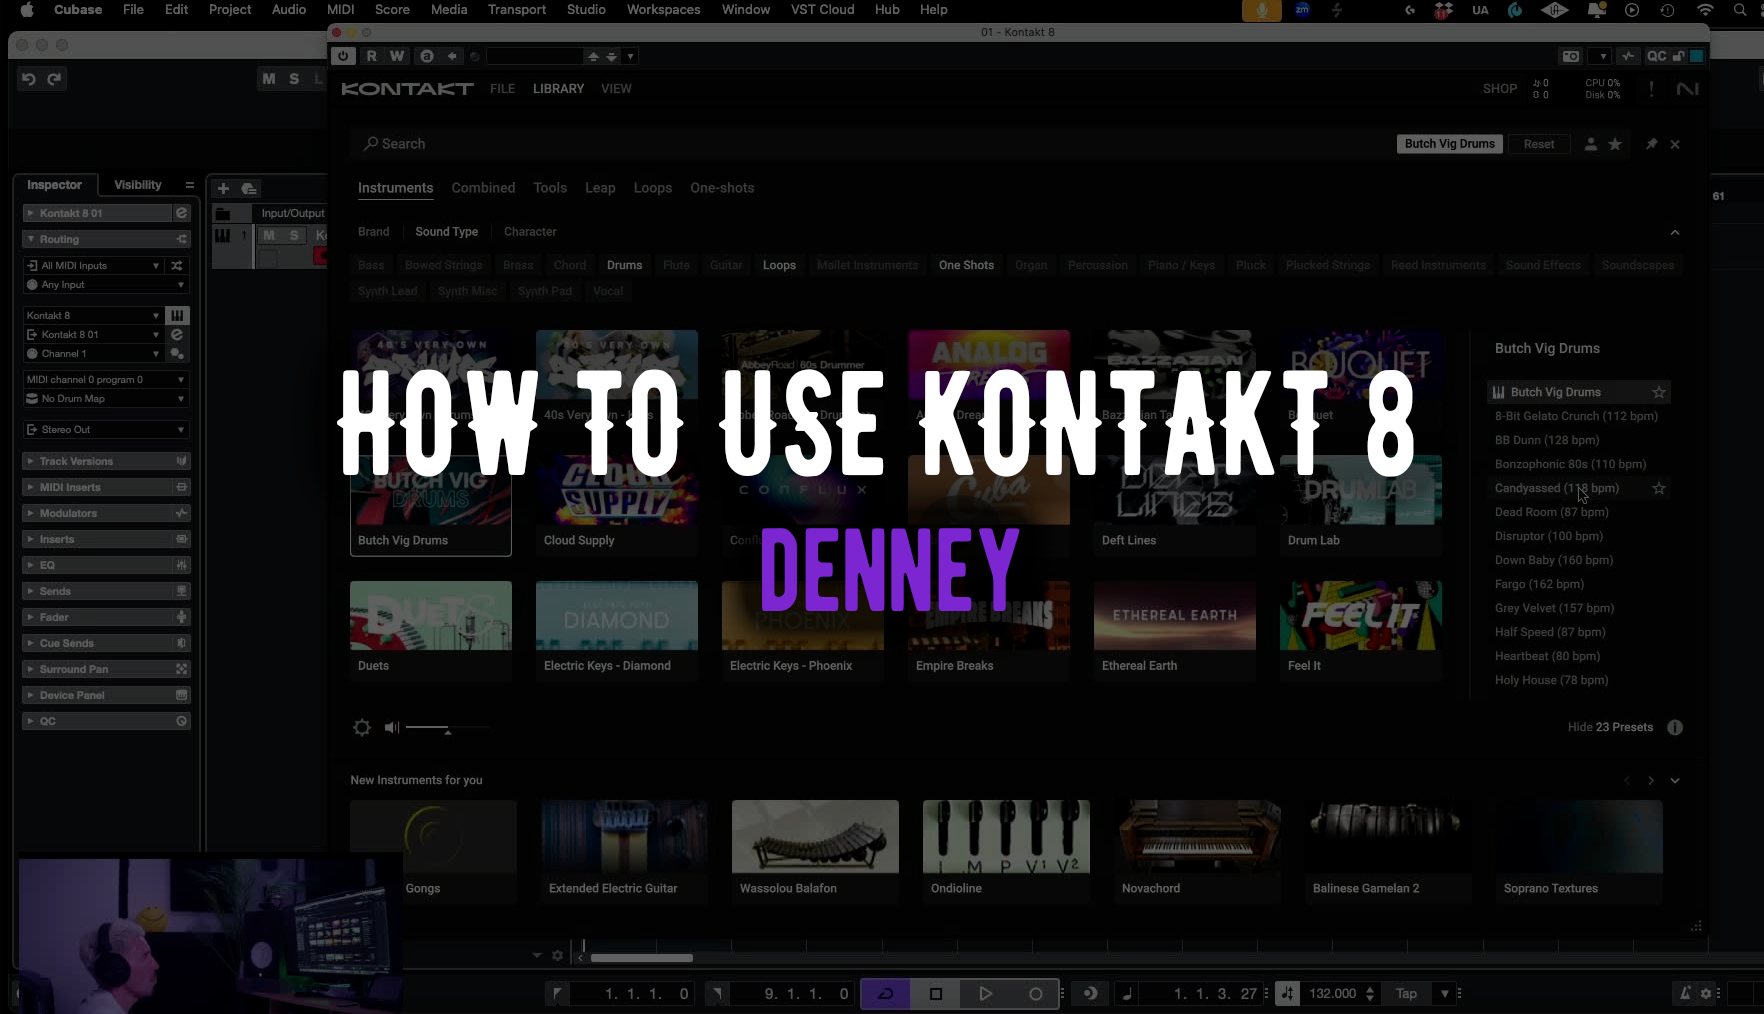Pin the current search results
This screenshot has width=1764, height=1014.
pos(1650,144)
